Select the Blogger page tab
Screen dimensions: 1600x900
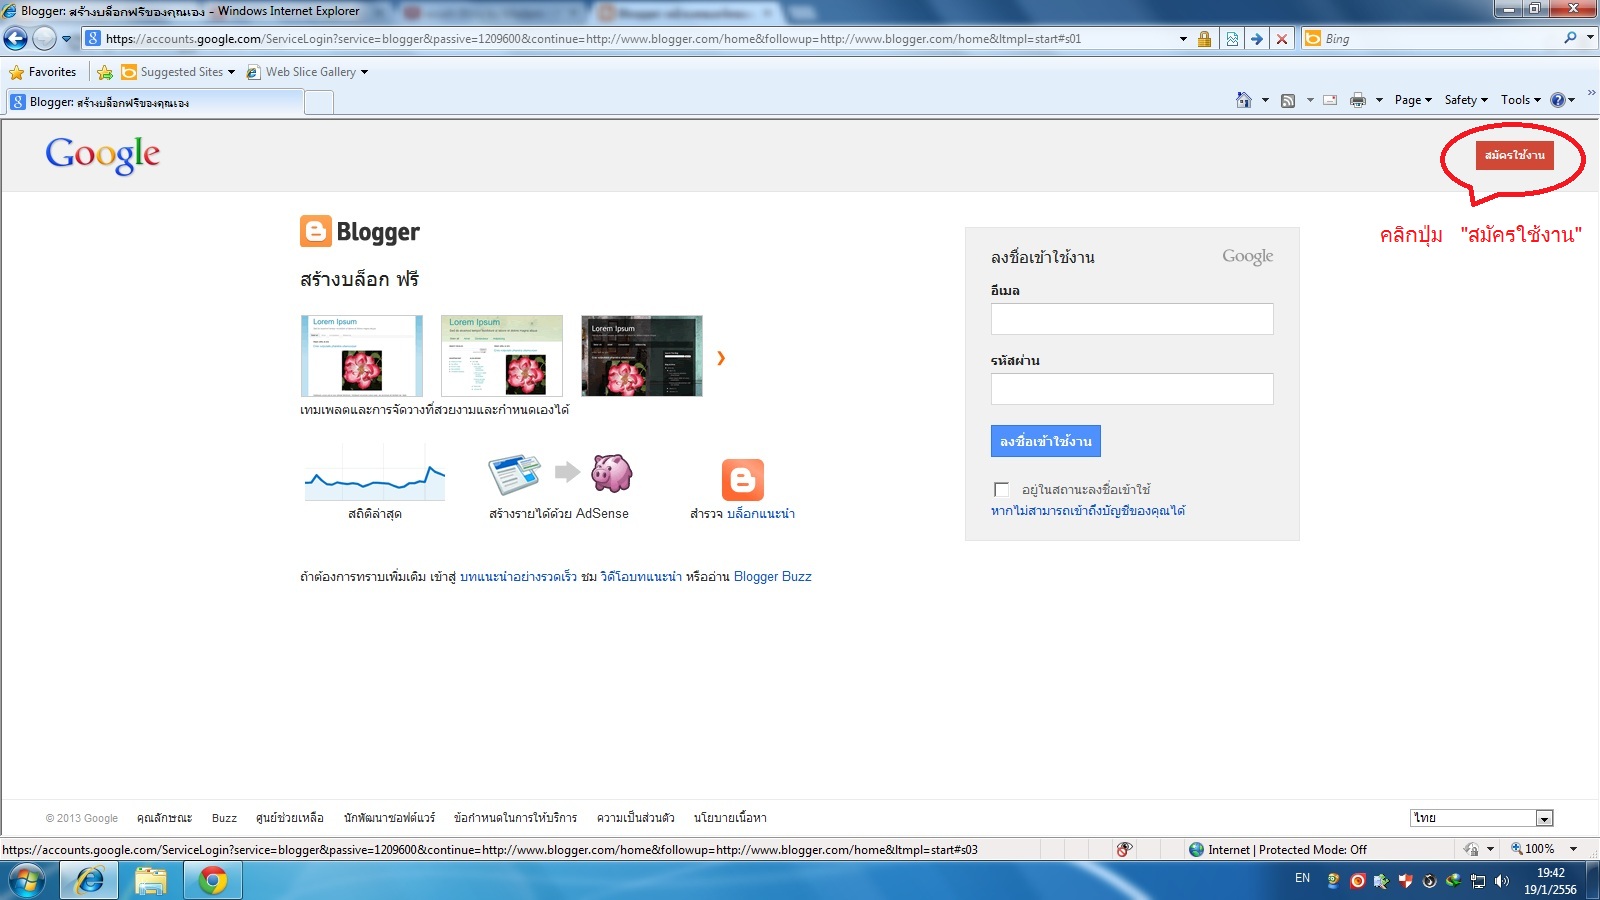pyautogui.click(x=154, y=102)
